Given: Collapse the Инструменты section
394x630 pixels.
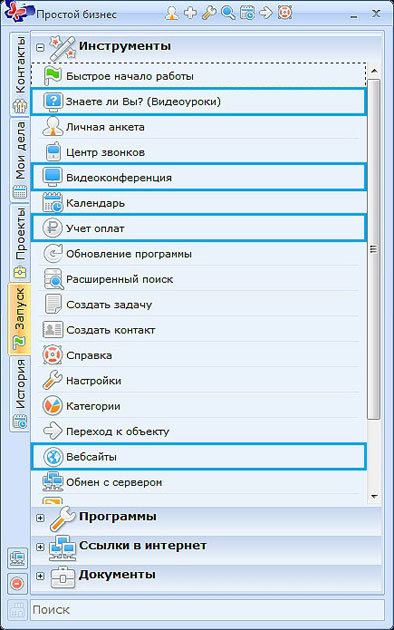Looking at the screenshot, I should tap(40, 47).
